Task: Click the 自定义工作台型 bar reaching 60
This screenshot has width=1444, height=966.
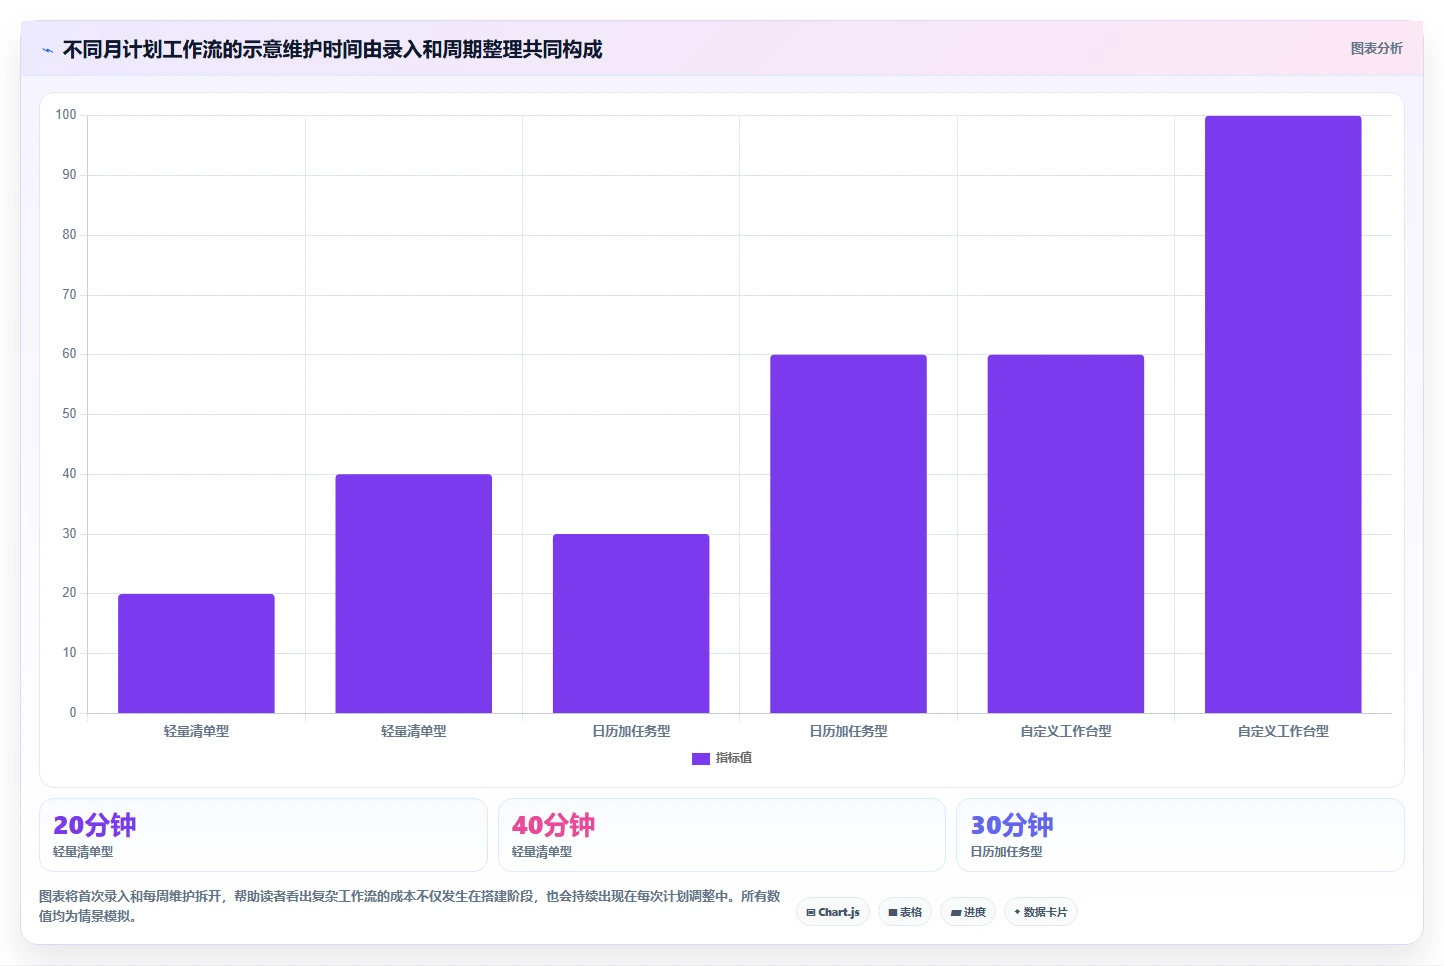Action: click(1066, 534)
